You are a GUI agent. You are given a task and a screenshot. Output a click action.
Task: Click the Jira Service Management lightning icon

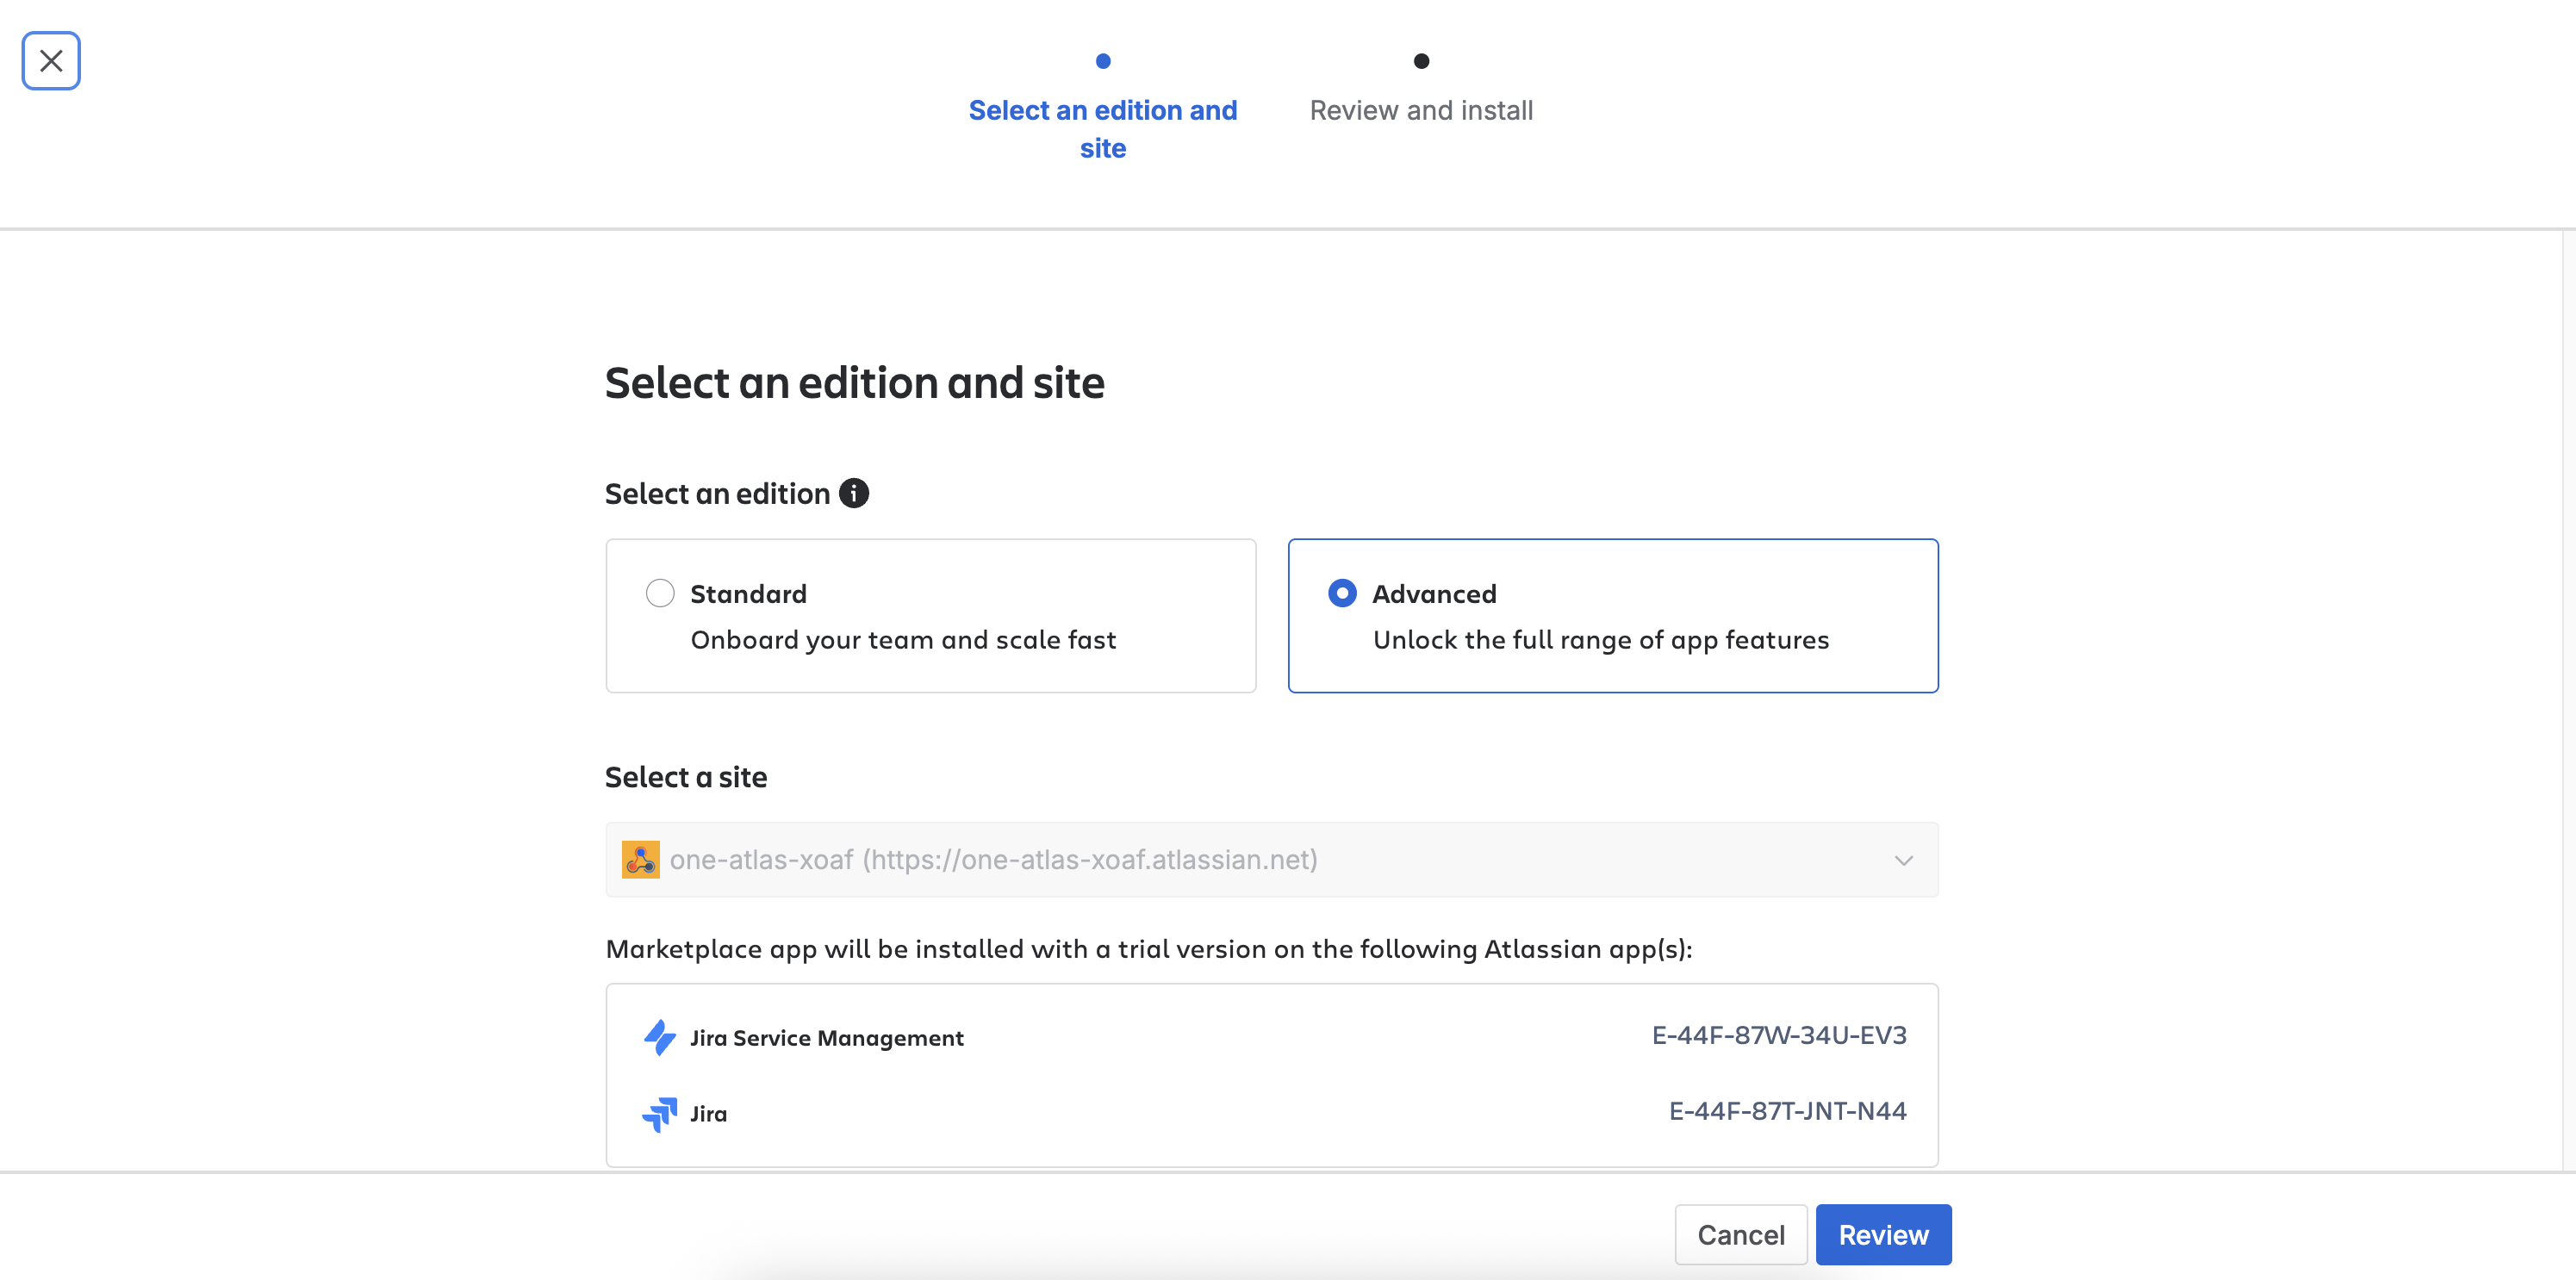tap(660, 1037)
